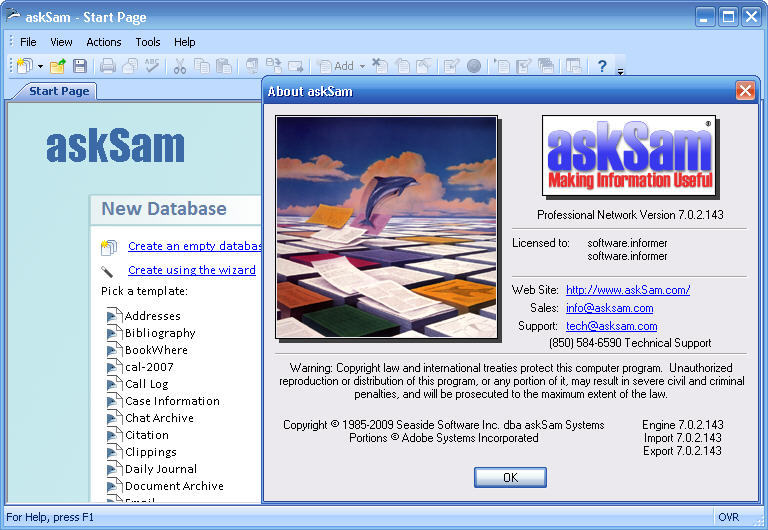Click the Professional Network Version 7.0.2.143 text
The width and height of the screenshot is (768, 530).
(630, 215)
